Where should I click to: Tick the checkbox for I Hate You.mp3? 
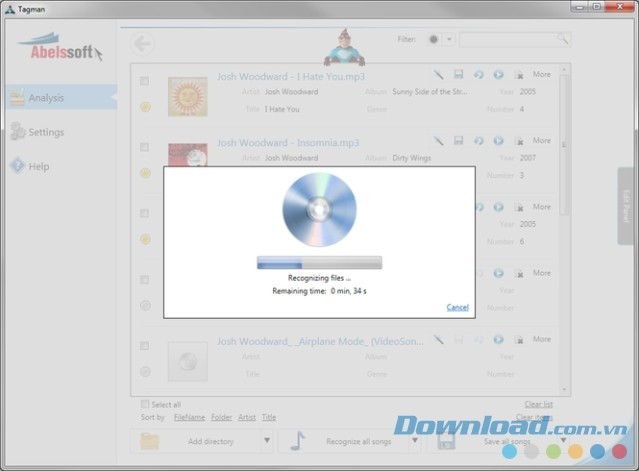[145, 80]
